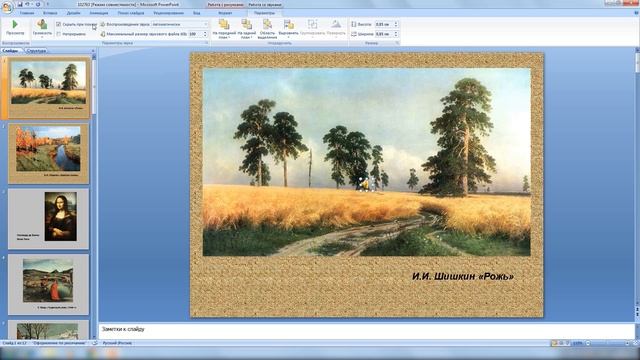Click the caption И.И. Шишкин «Рожь»
Image resolution: width=640 pixels, height=360 pixels.
[463, 276]
